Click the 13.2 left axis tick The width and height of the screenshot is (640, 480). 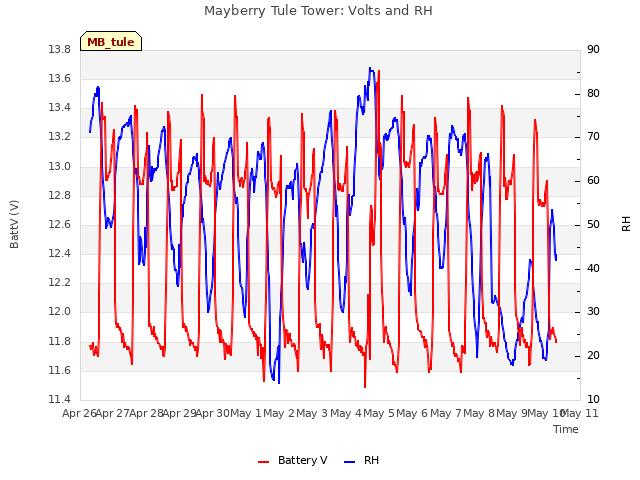(59, 137)
